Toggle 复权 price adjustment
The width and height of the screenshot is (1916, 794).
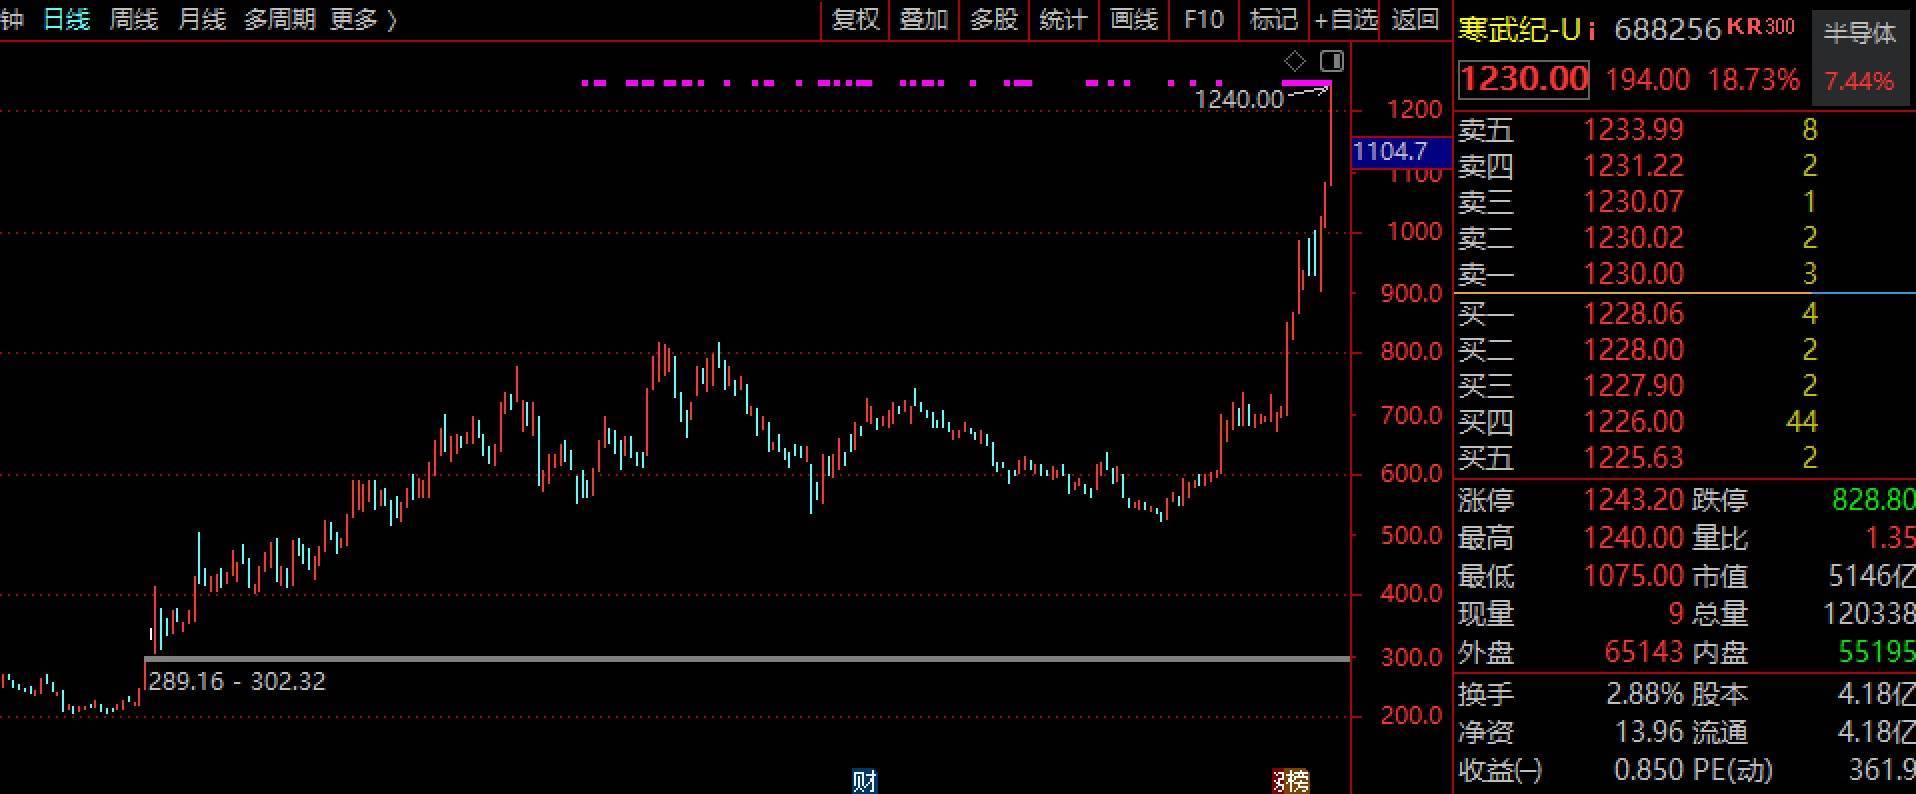click(x=855, y=20)
